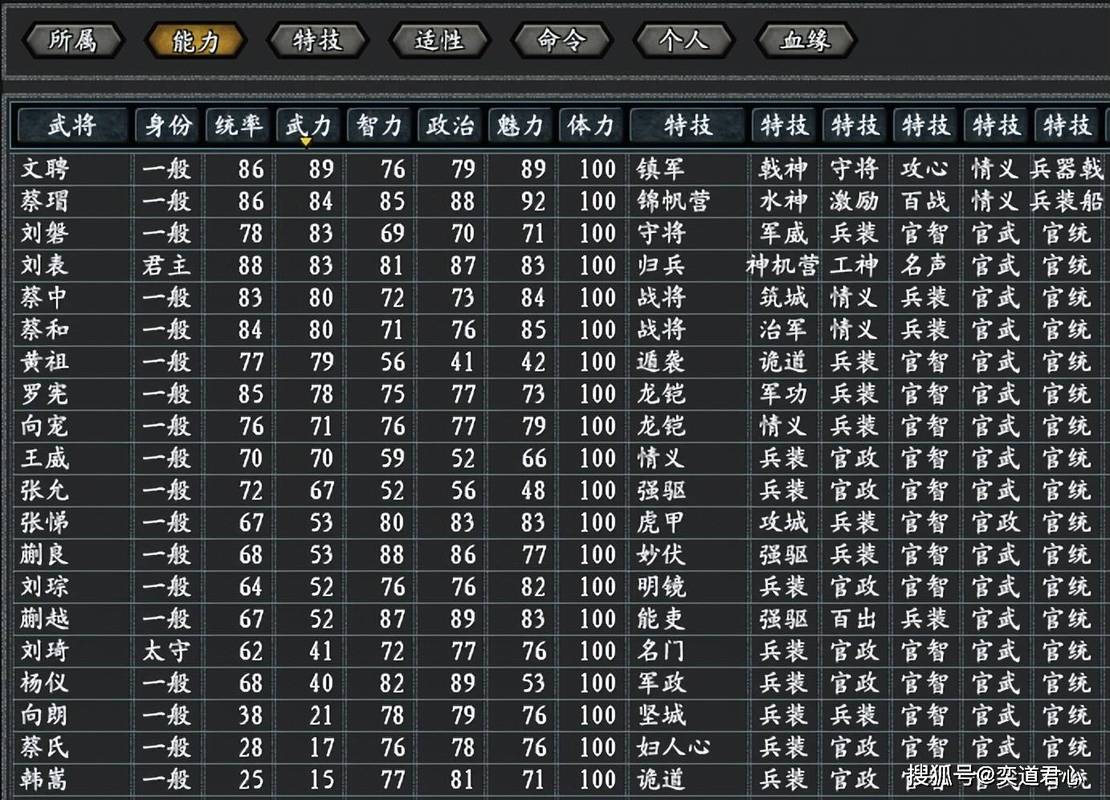Click the 武力 column header
This screenshot has height=800, width=1110.
tap(309, 126)
